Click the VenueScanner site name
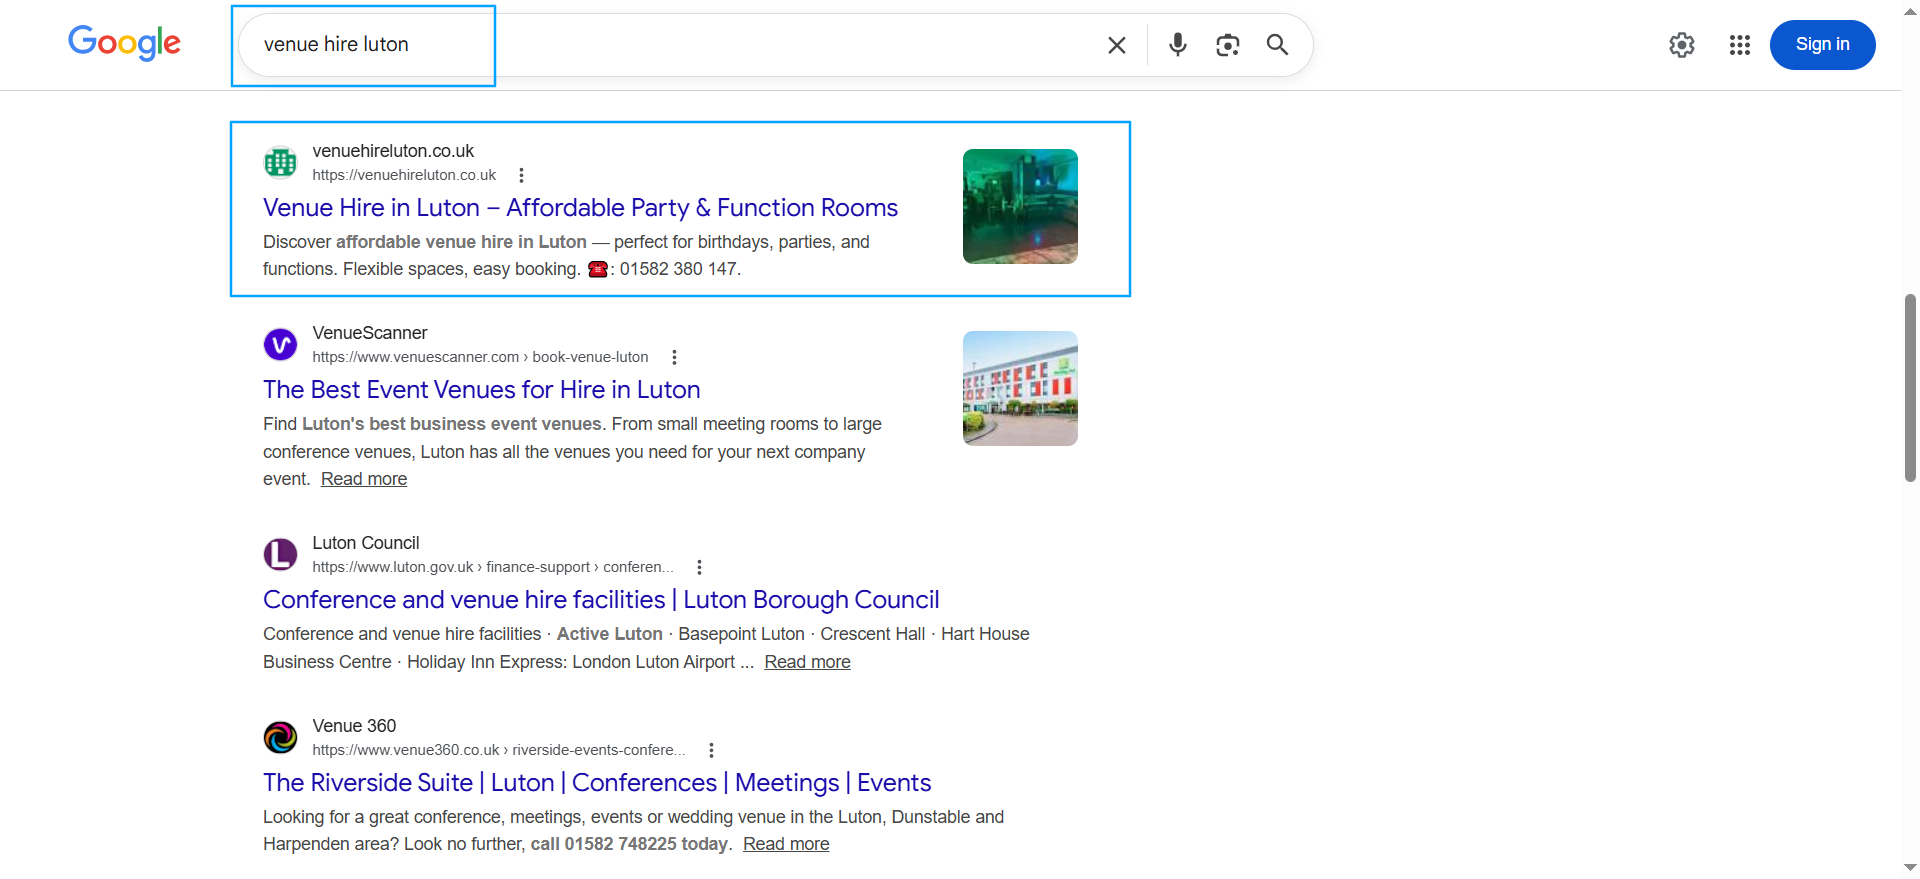1920x879 pixels. pyautogui.click(x=370, y=333)
